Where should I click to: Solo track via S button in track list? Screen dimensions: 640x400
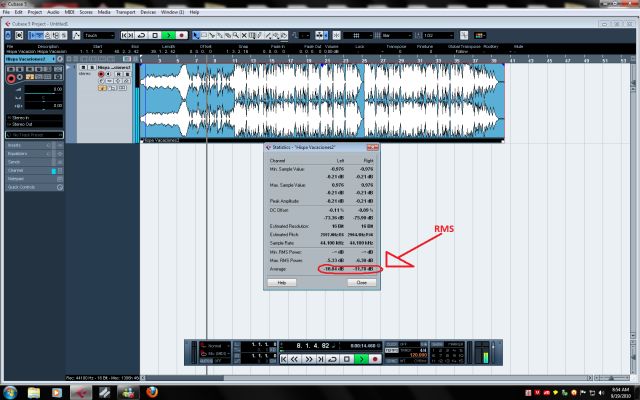[x=92, y=67]
